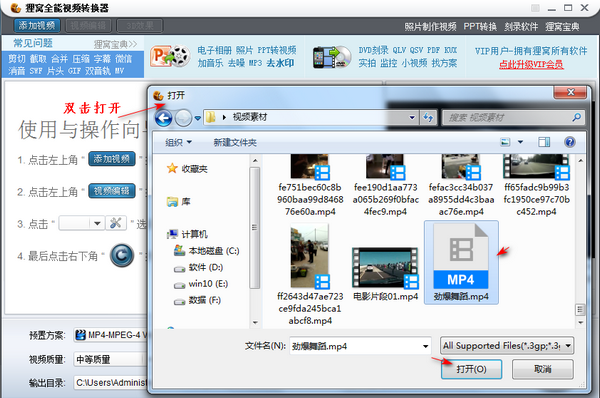The height and width of the screenshot is (398, 600).
Task: Select file ff65fadc9b99b3...mp4
Action: tap(536, 186)
